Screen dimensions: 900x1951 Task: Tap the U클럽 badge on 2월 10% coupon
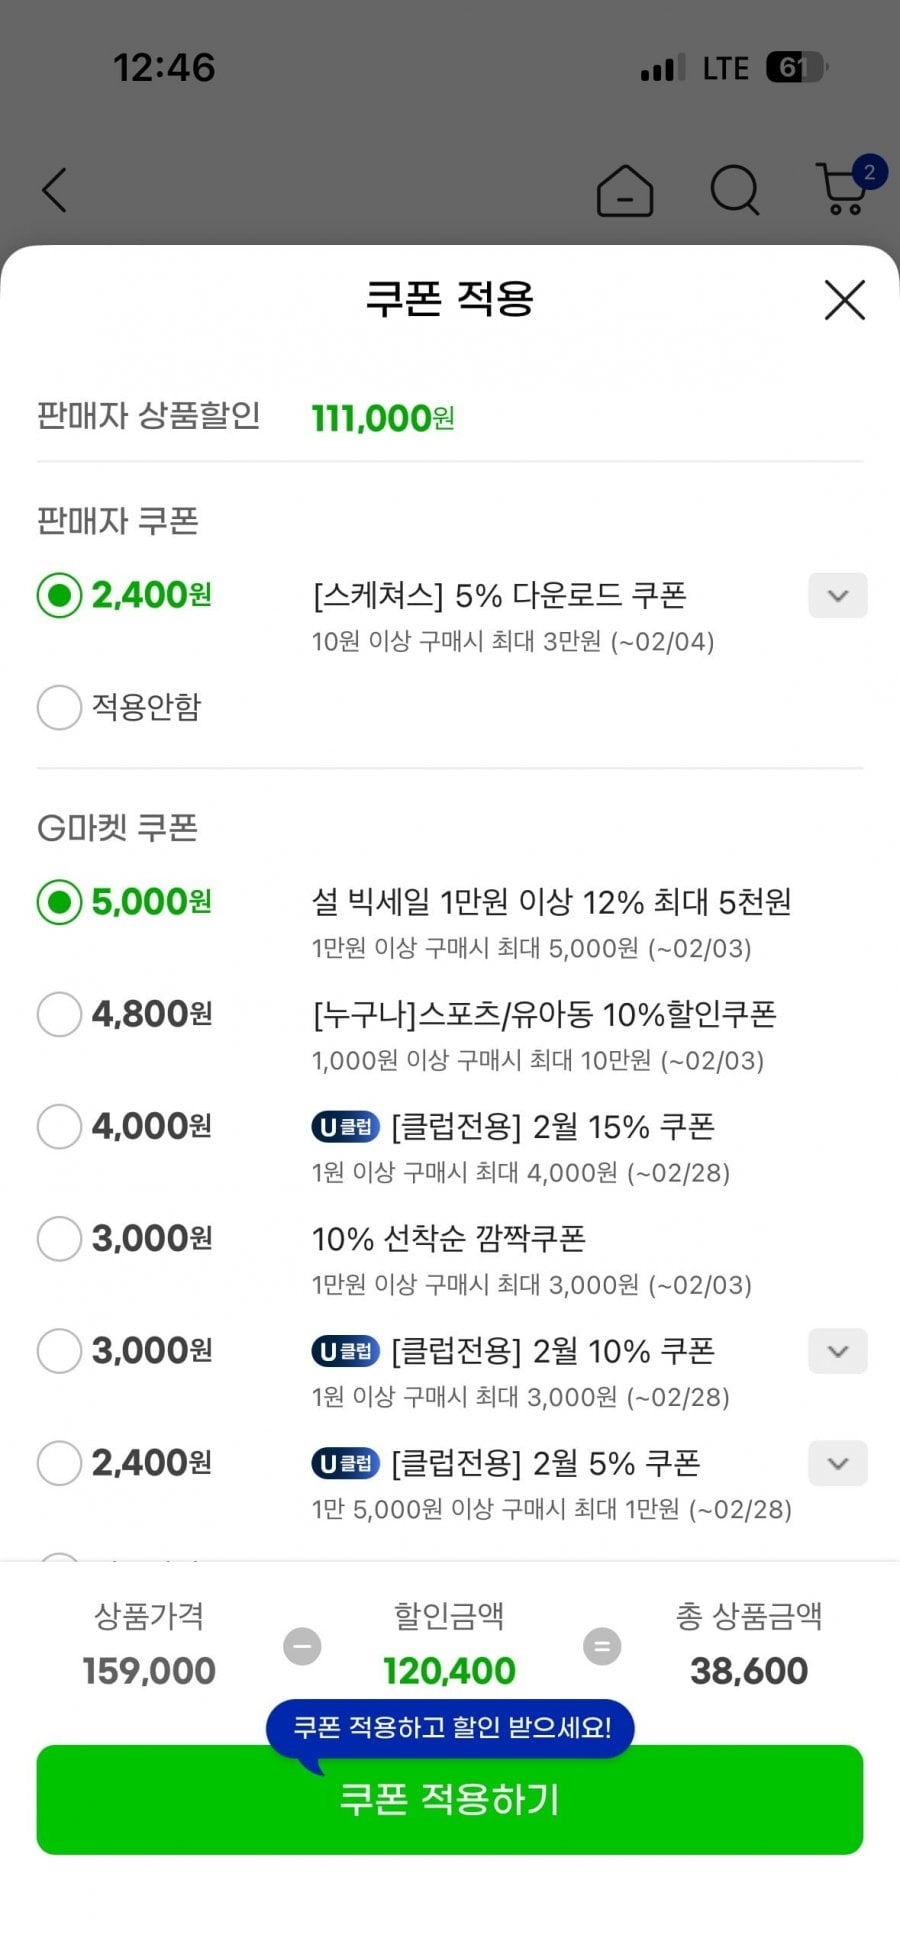(x=345, y=1351)
